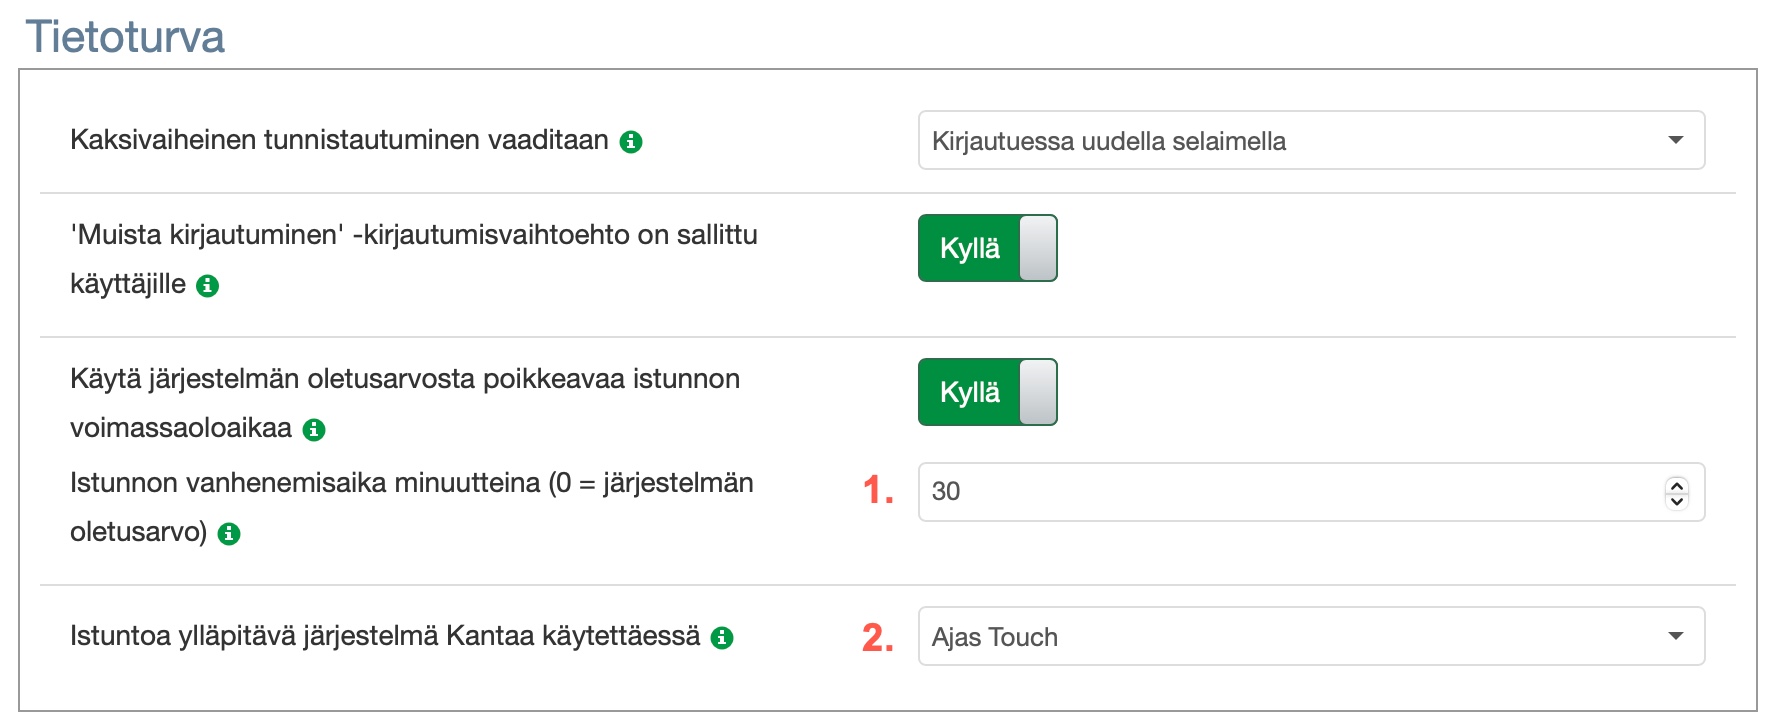1772x724 pixels.
Task: Click the red number 1 marker
Action: (x=877, y=490)
